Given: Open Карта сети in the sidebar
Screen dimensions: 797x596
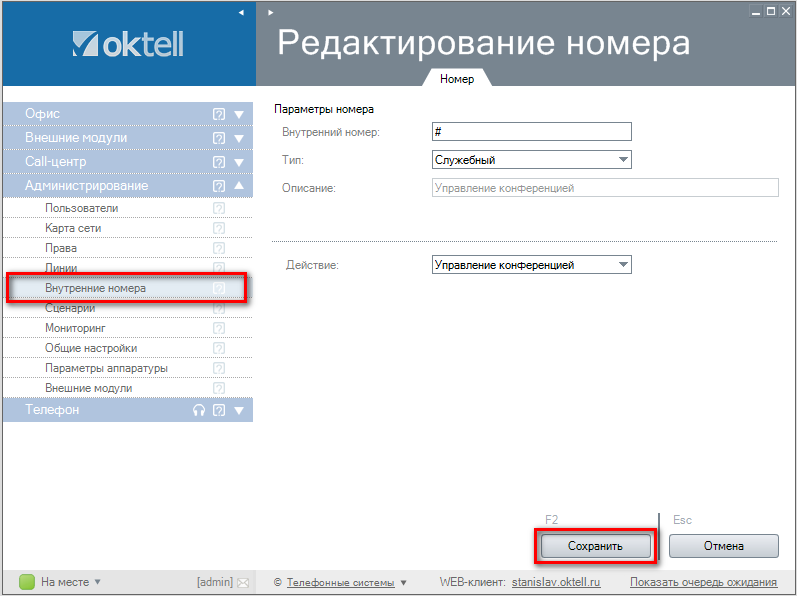Looking at the screenshot, I should pos(73,228).
